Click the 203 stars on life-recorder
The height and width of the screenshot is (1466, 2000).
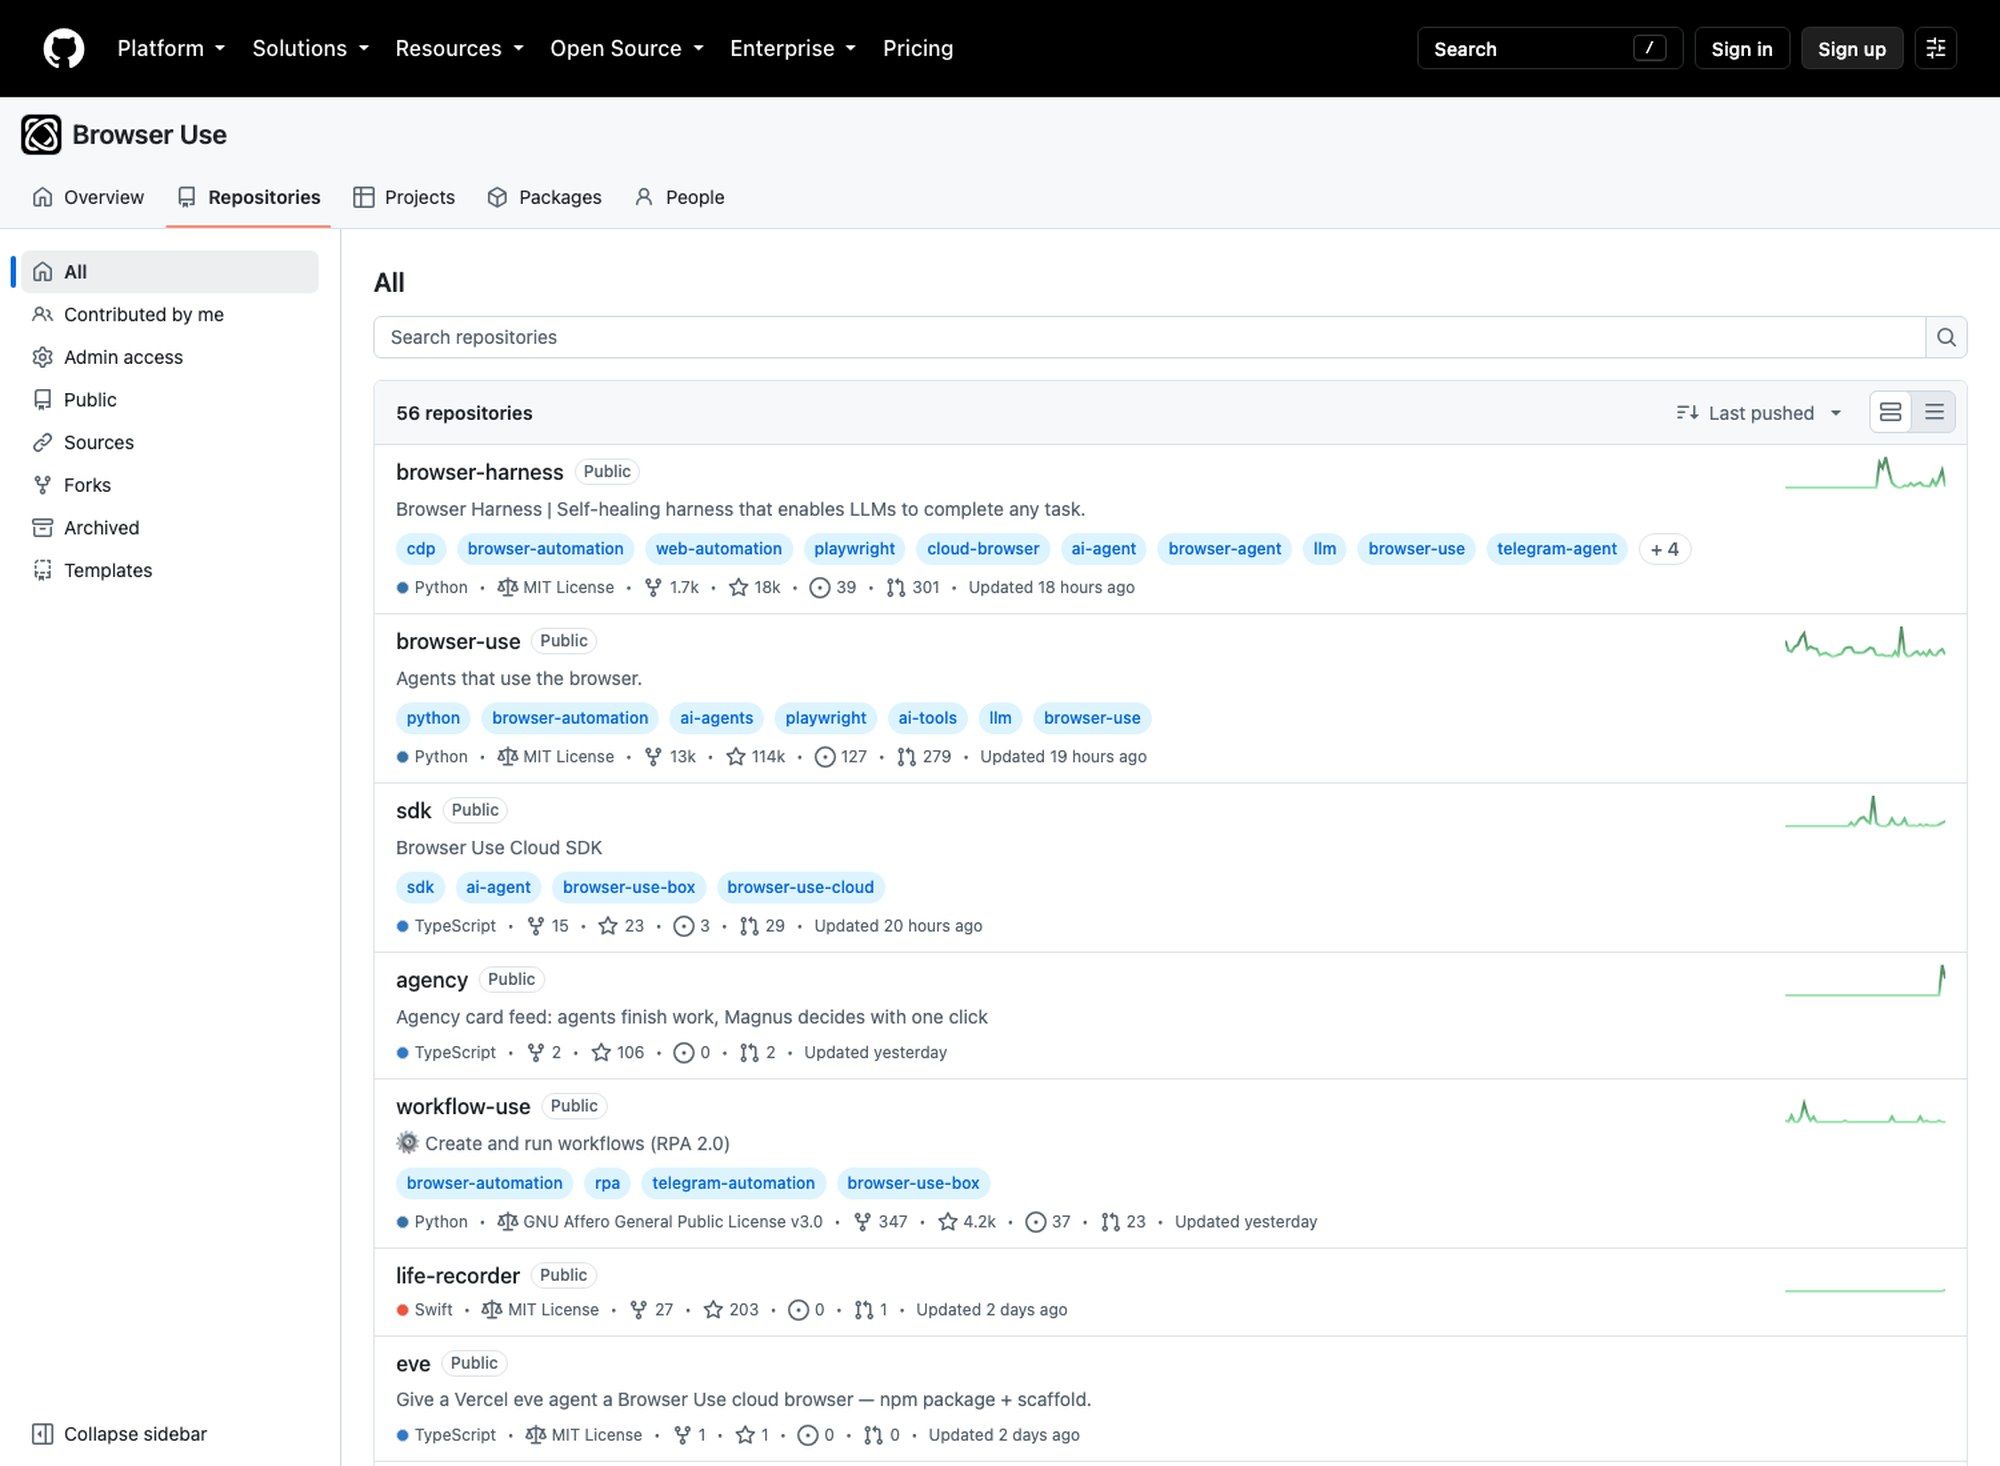click(x=731, y=1309)
